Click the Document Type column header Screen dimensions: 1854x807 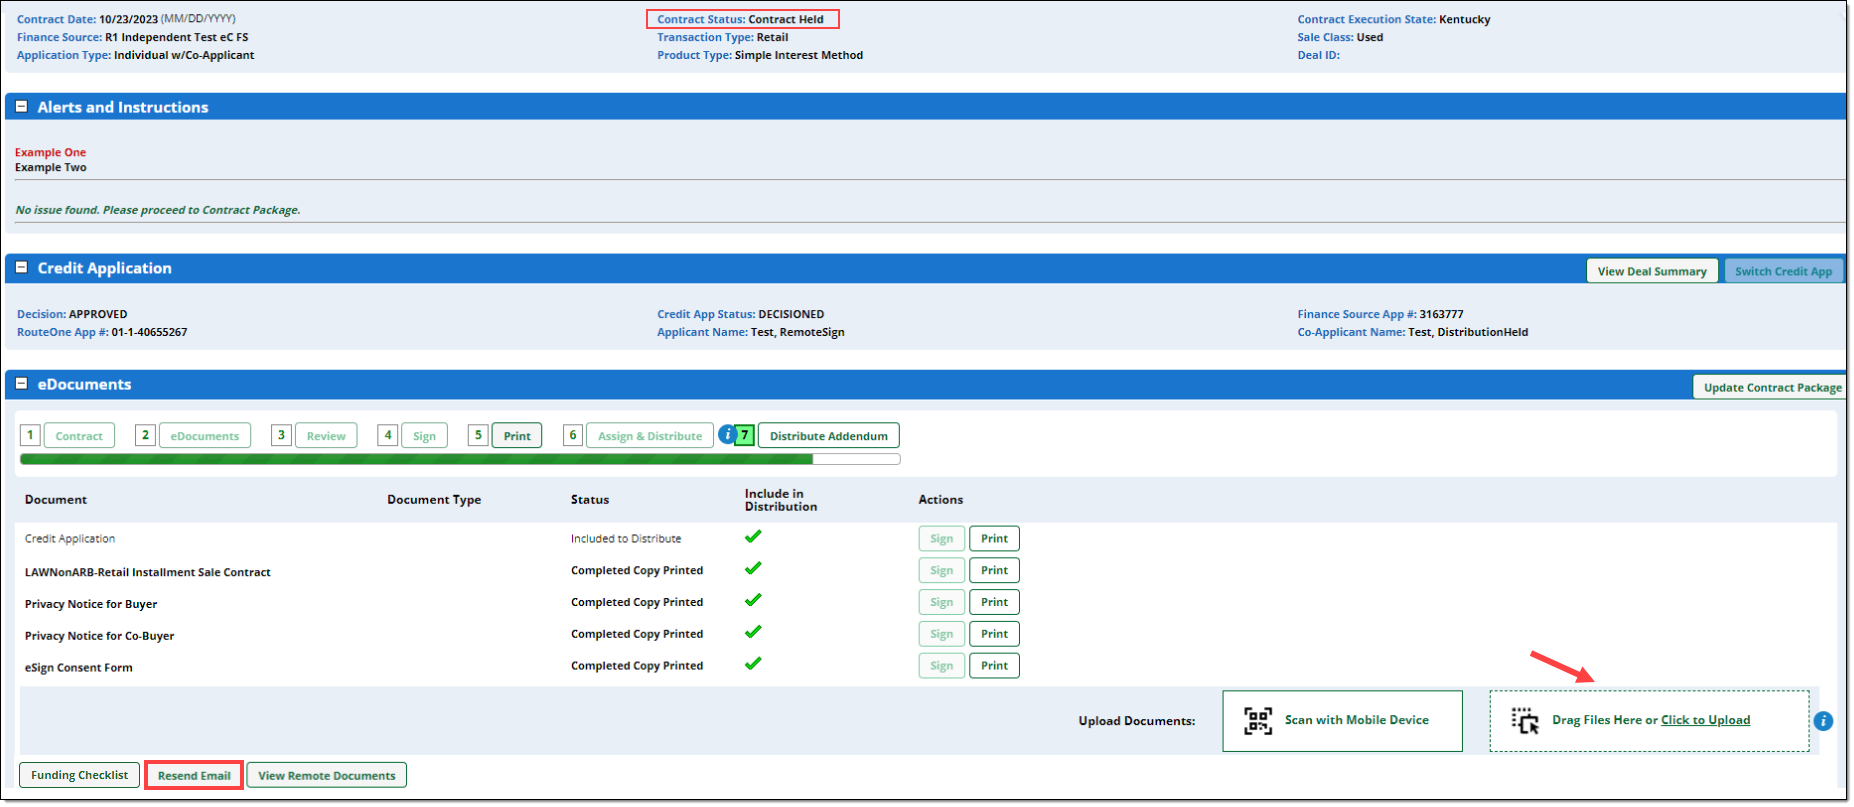[x=434, y=500]
